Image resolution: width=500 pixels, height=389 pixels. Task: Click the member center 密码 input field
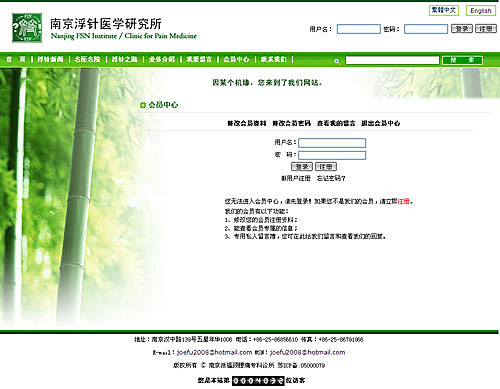[x=332, y=155]
